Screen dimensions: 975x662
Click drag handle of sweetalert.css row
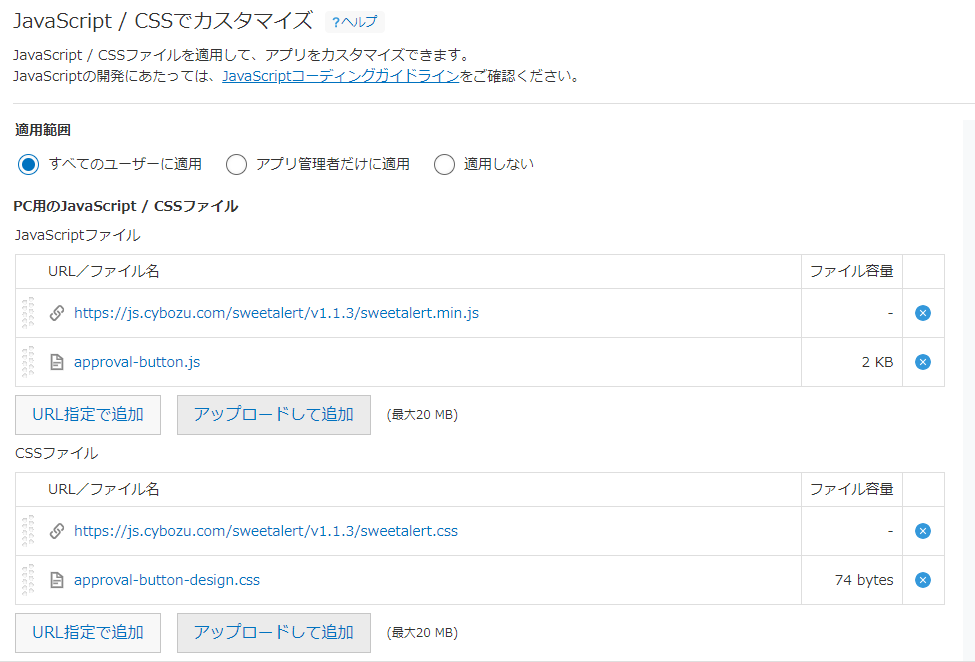coord(28,531)
